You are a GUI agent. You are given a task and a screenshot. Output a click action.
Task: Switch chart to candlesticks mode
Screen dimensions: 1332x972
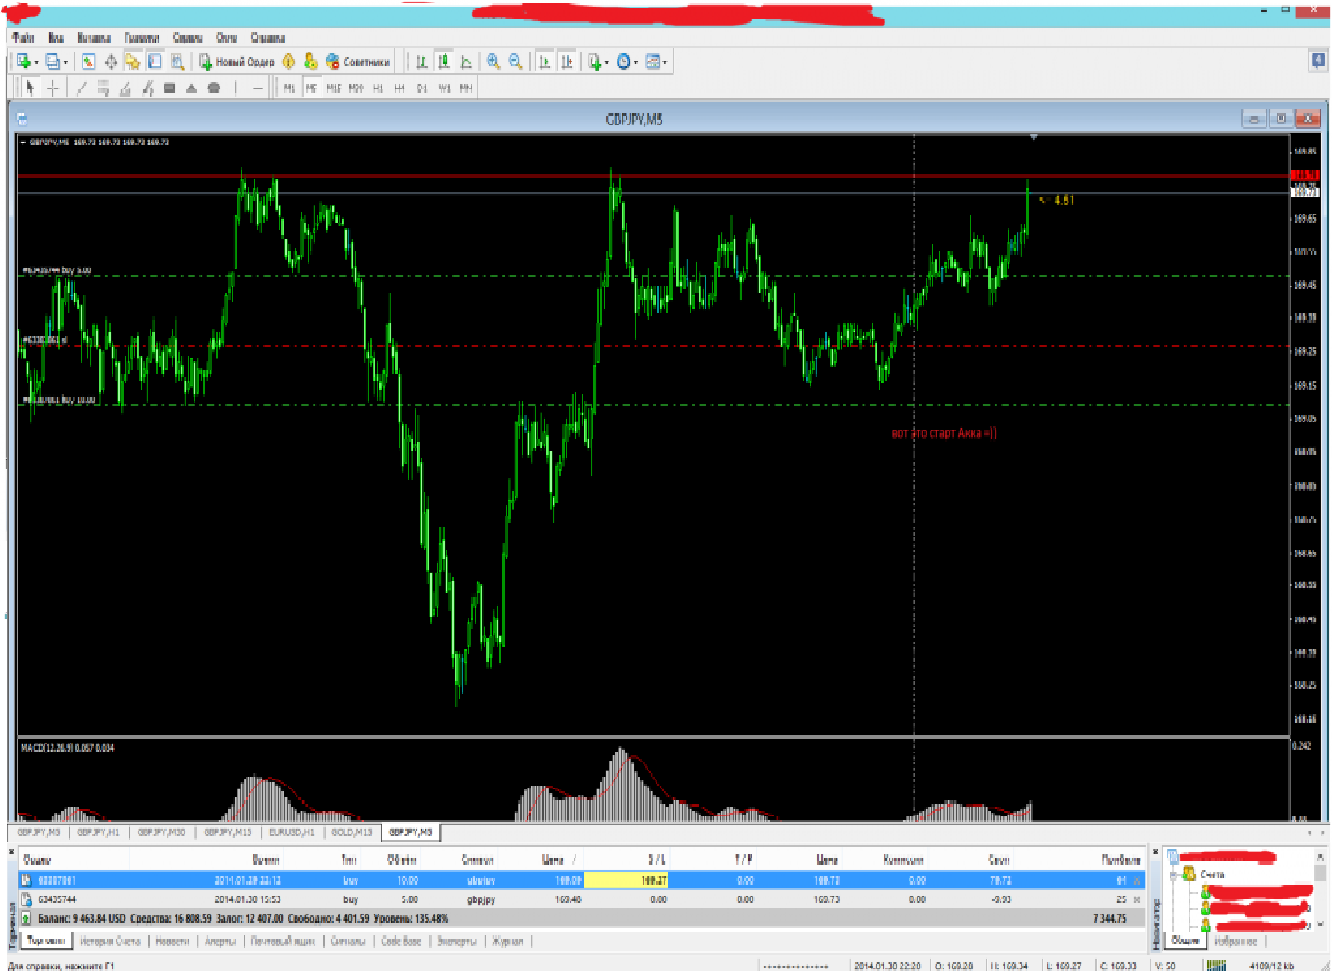444,62
